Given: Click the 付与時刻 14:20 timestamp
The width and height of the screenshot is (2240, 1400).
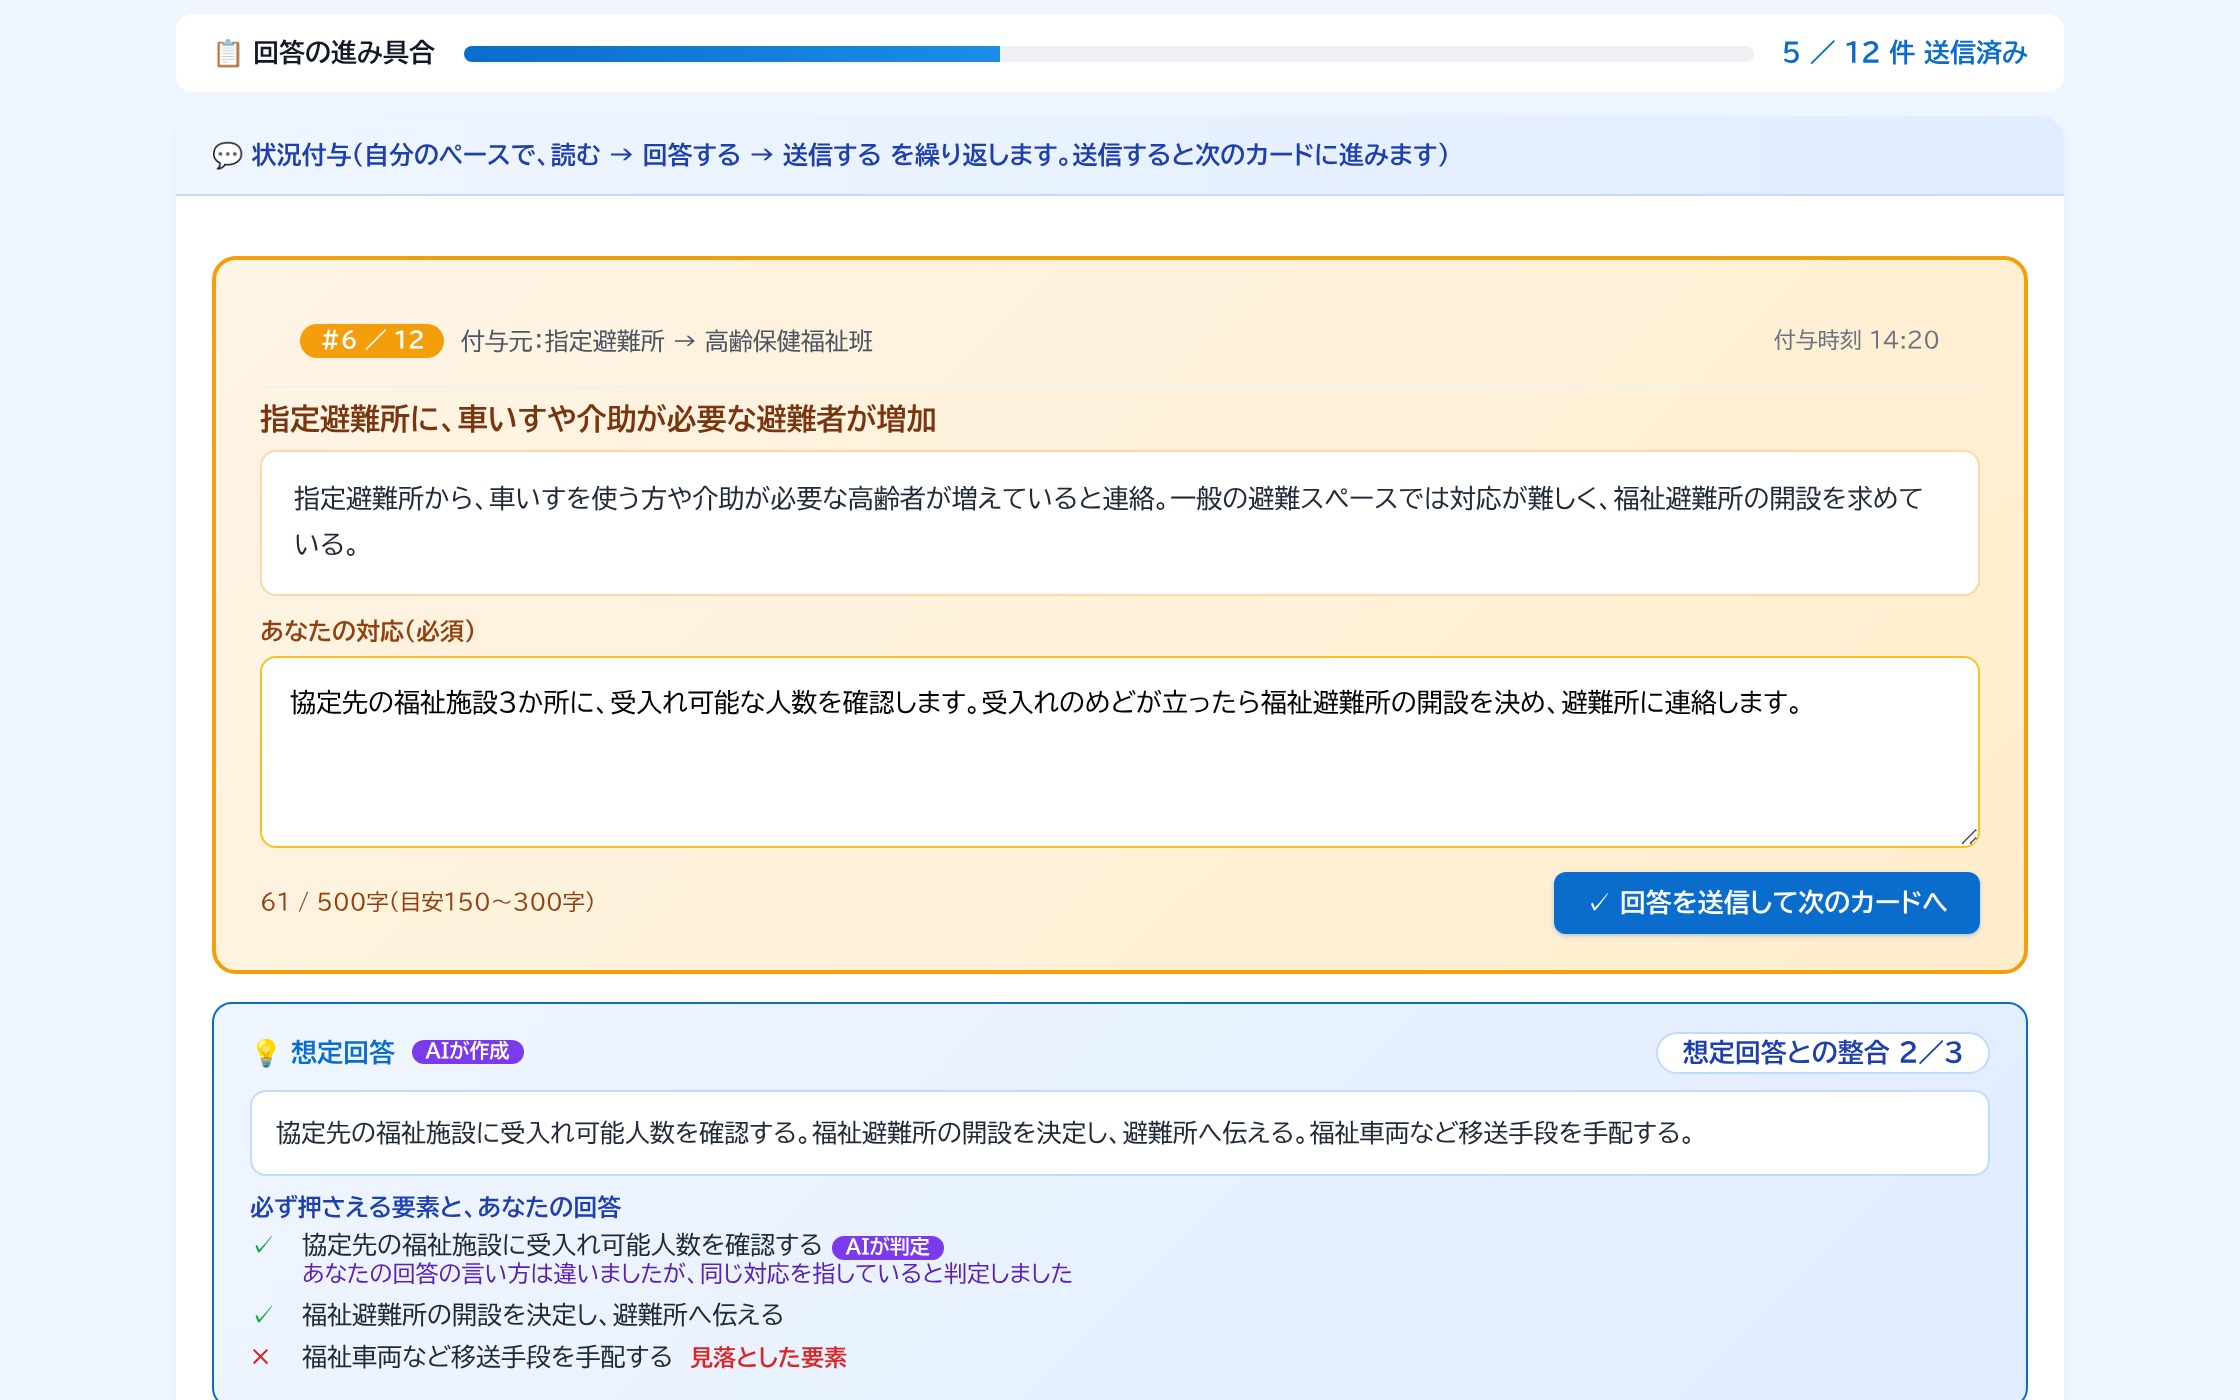Looking at the screenshot, I should (x=1856, y=341).
